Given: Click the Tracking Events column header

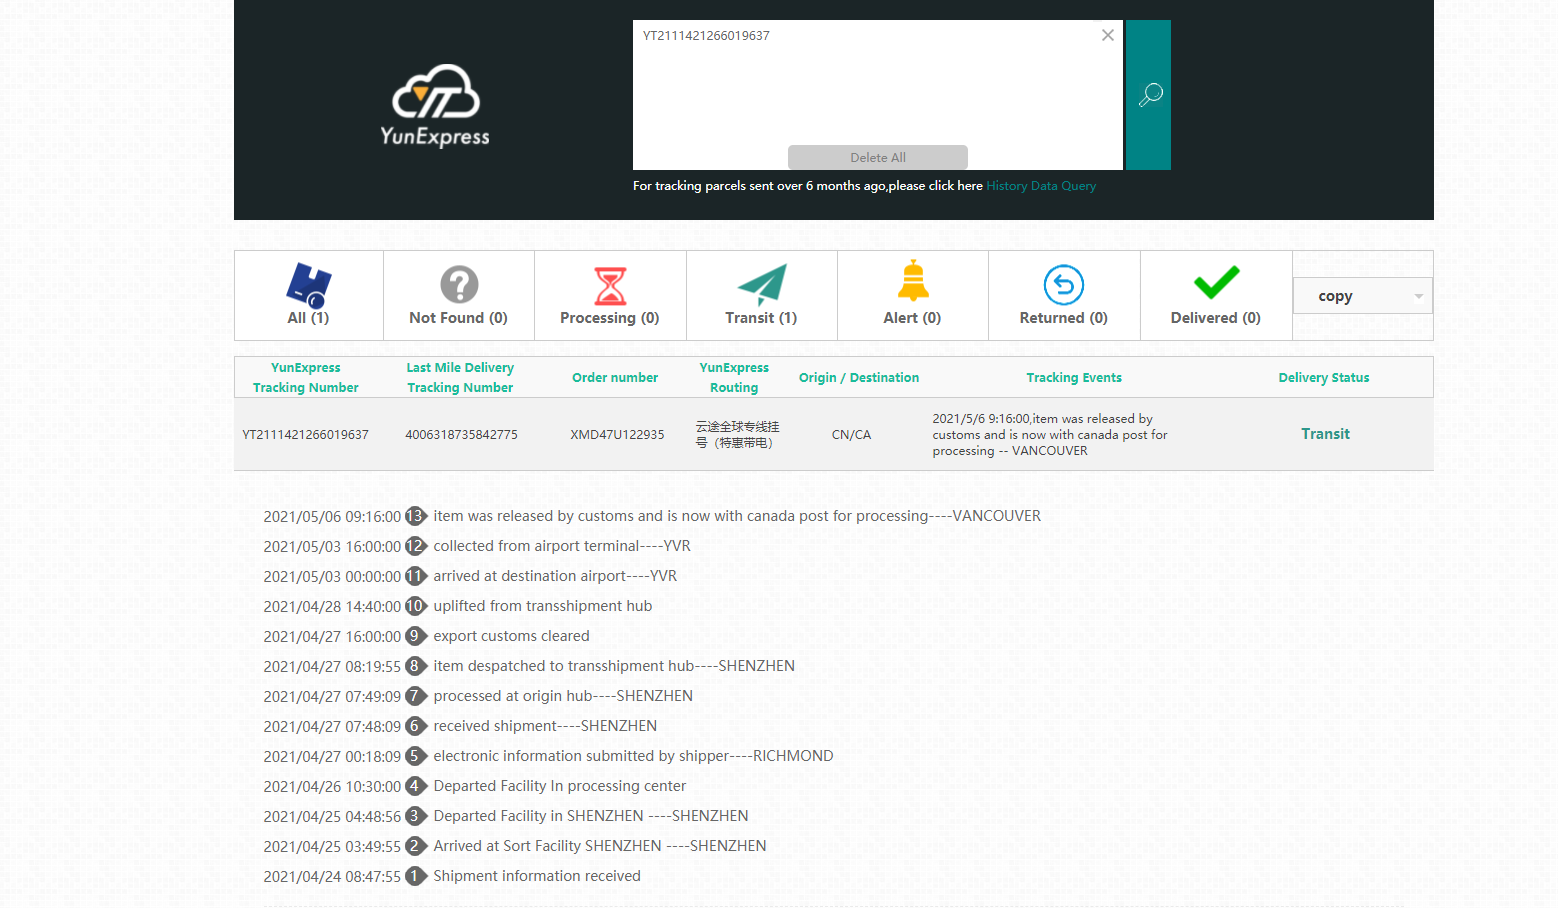Looking at the screenshot, I should [1074, 378].
